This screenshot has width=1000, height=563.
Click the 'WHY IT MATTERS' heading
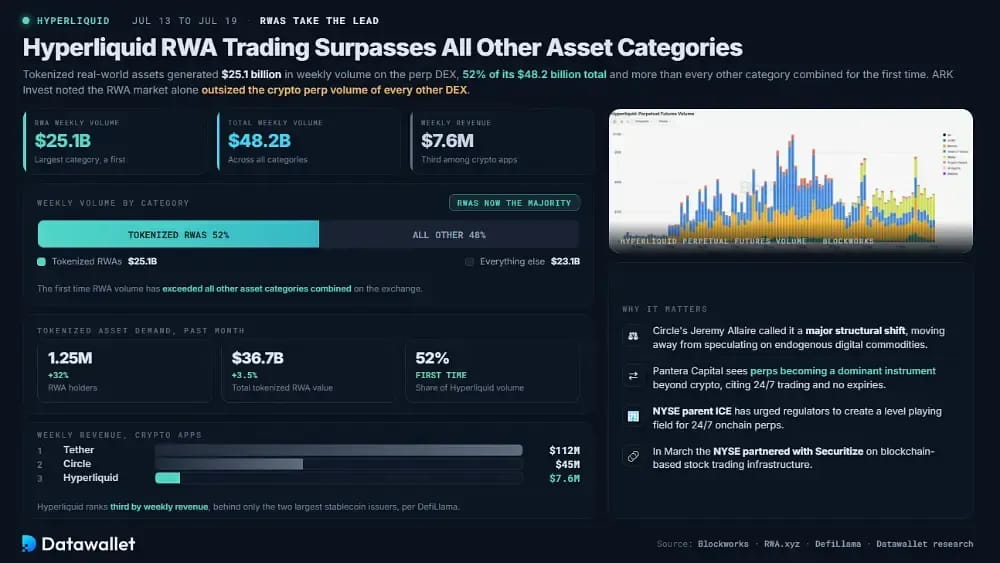point(665,309)
